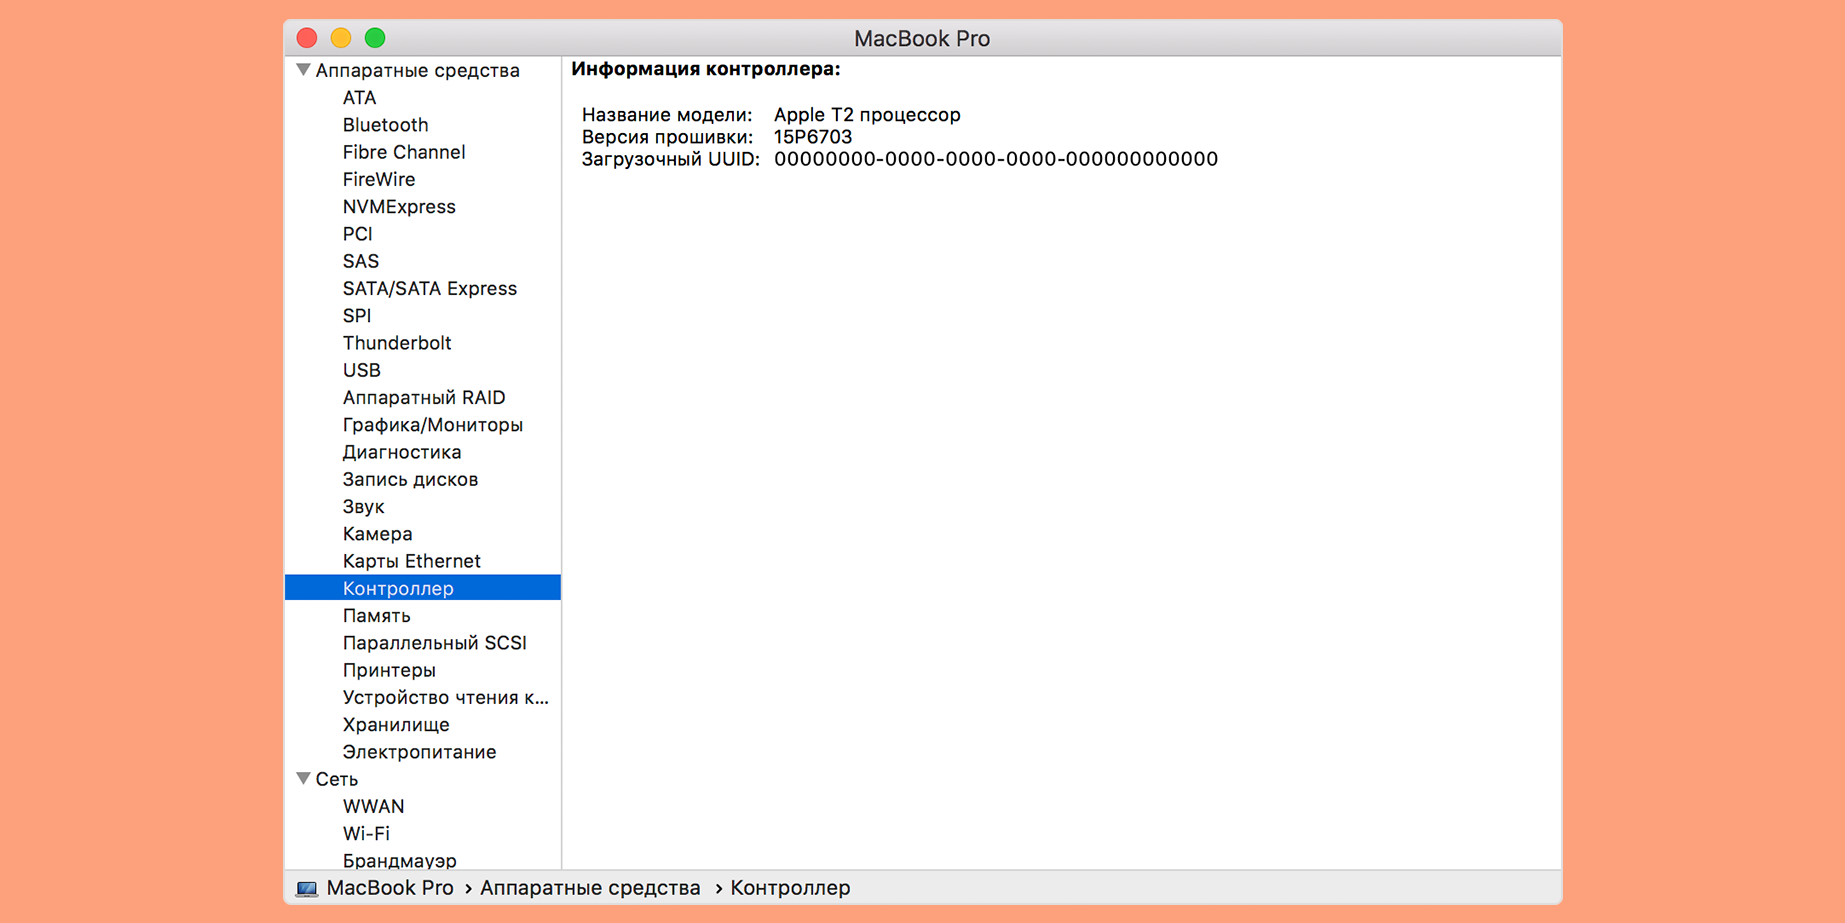Click the MacBook Pro laptop icon in path bar
The image size is (1845, 923).
306,888
